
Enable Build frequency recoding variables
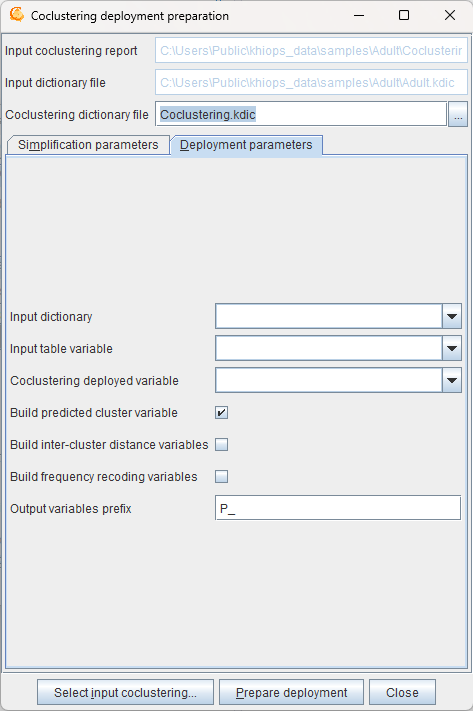click(221, 477)
